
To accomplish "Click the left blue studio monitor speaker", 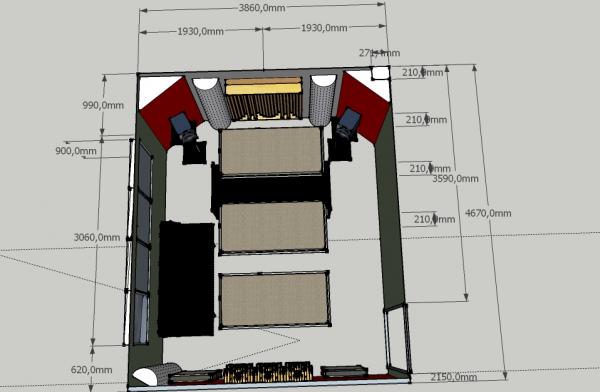I will 184,127.
